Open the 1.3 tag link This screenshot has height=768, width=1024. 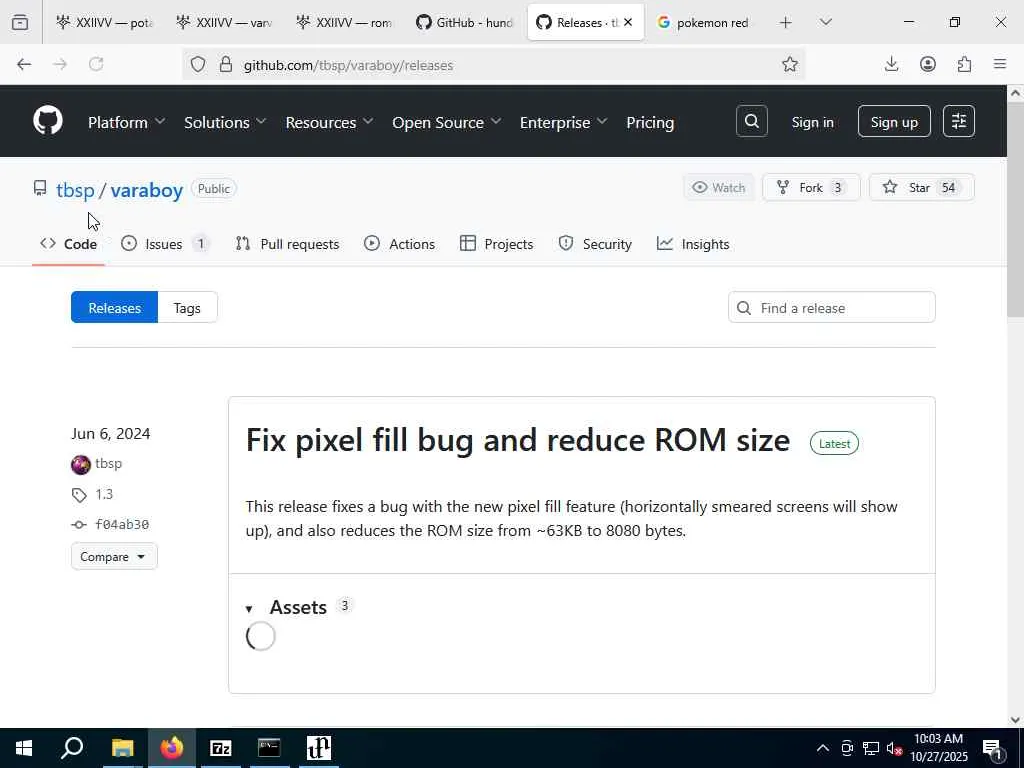(x=104, y=494)
